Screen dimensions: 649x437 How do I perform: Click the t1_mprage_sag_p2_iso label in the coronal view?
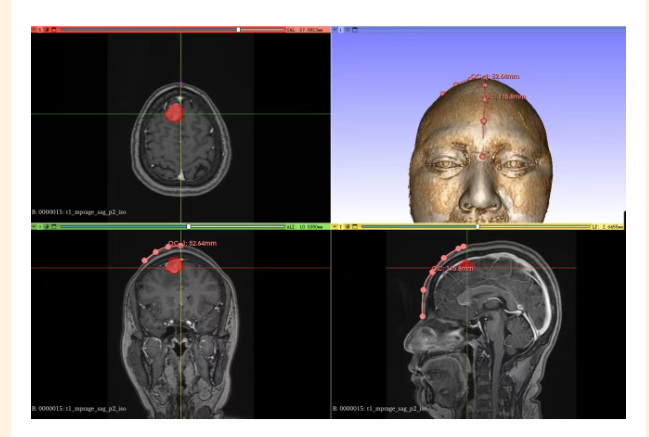pyautogui.click(x=96, y=408)
